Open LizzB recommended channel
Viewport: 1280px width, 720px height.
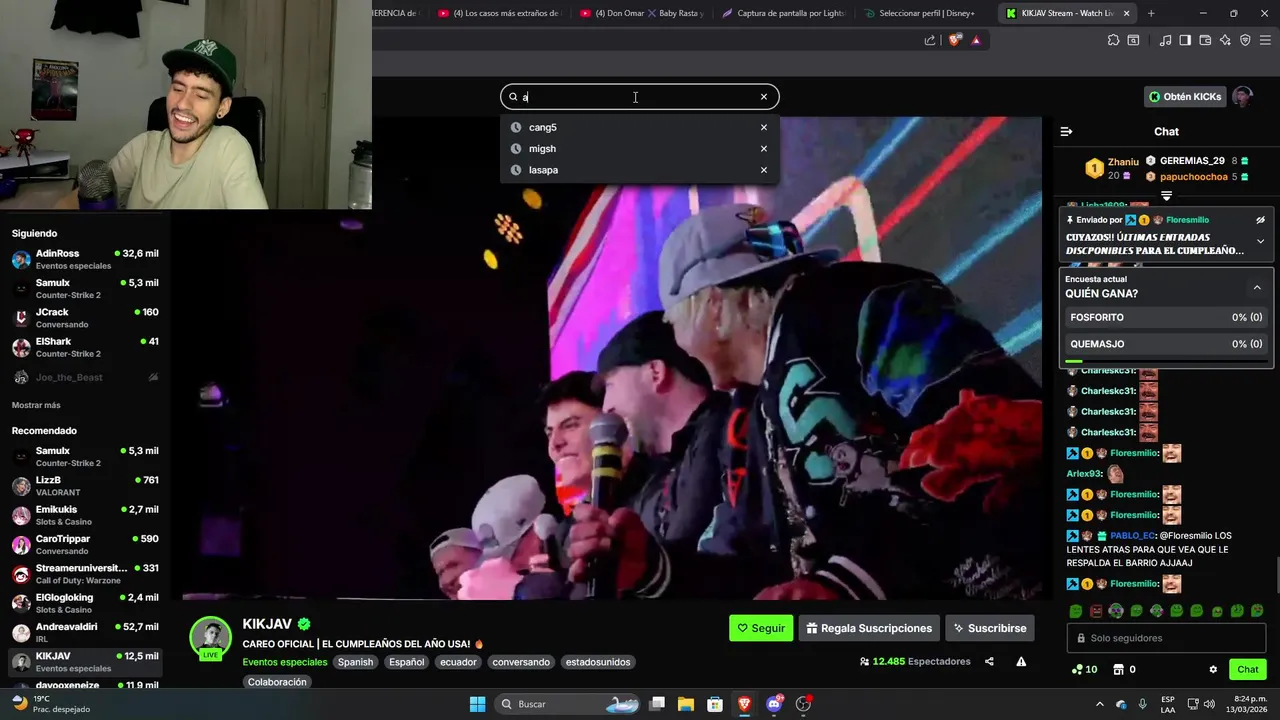[x=85, y=486]
